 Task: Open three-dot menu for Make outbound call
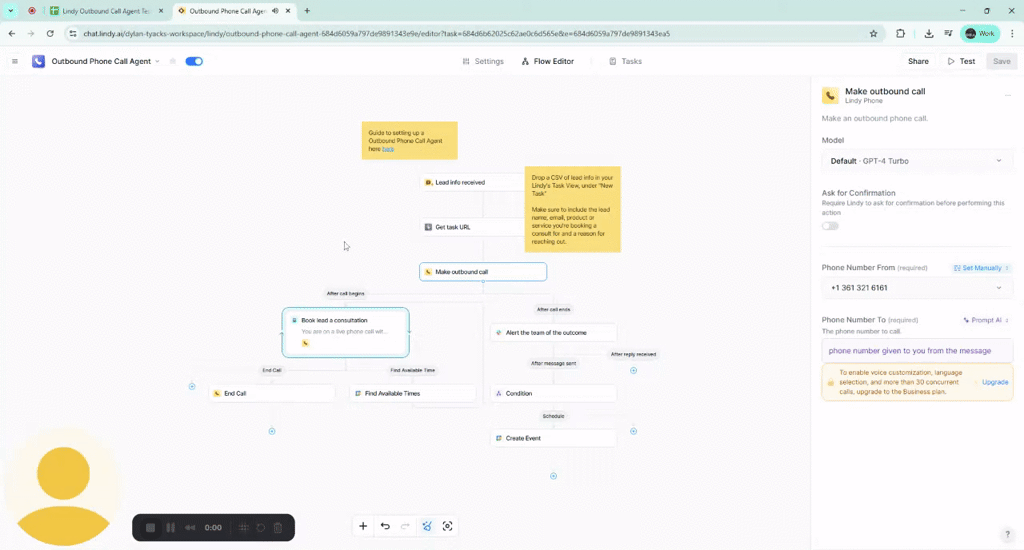pos(1007,96)
